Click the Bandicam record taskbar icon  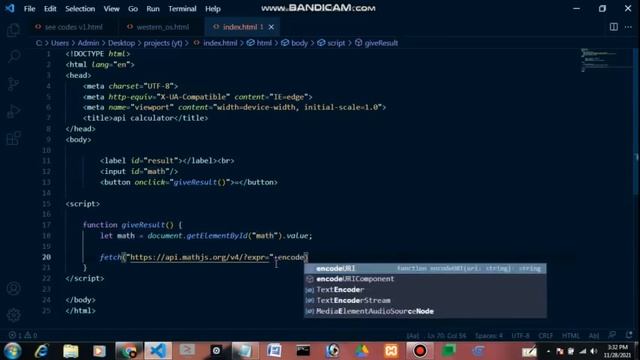[420, 351]
